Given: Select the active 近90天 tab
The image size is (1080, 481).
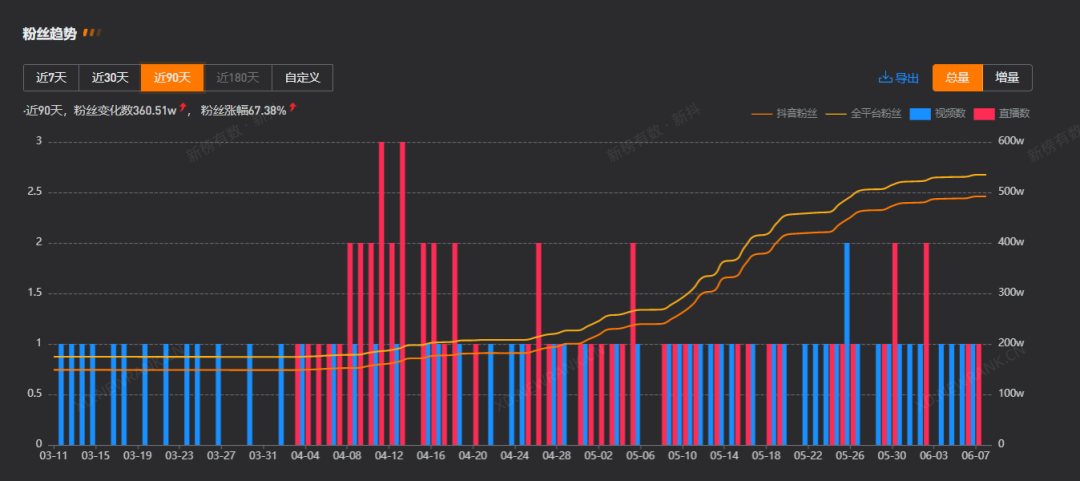Looking at the screenshot, I should click(x=172, y=78).
